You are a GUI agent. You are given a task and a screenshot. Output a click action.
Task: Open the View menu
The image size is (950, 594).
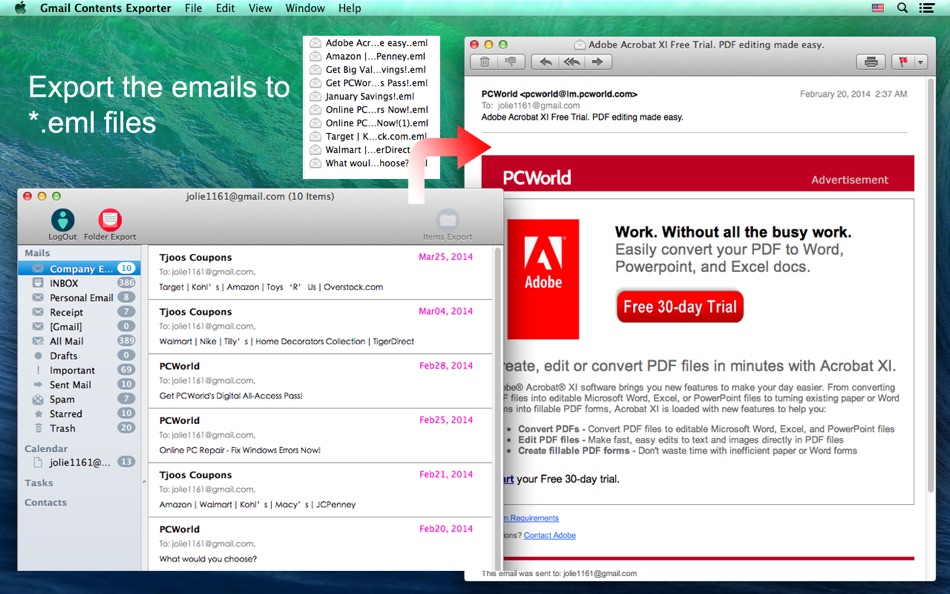coord(260,8)
